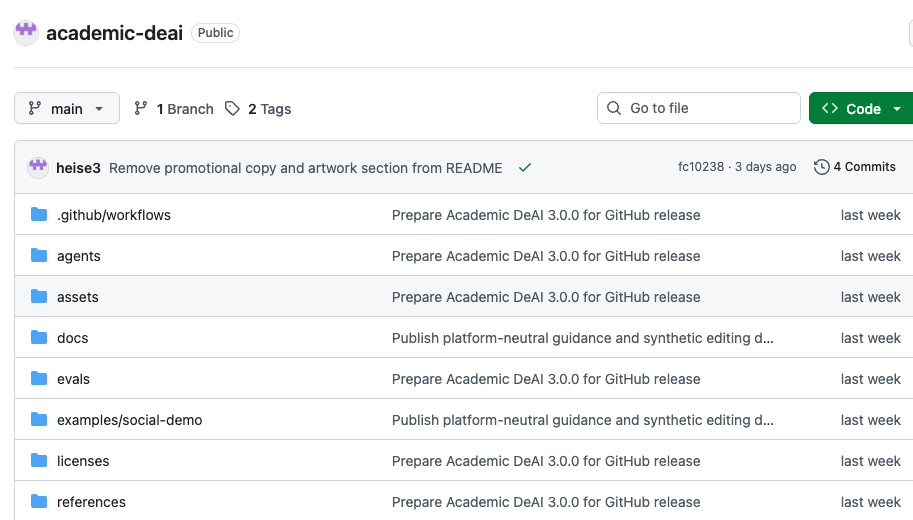Viewport: 913px width, 520px height.
Task: View the 1 Branch link
Action: click(x=174, y=109)
